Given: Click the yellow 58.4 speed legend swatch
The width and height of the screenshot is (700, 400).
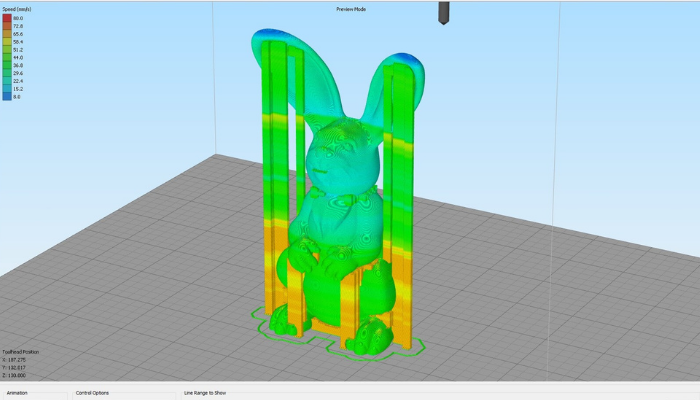Looking at the screenshot, I should point(7,42).
